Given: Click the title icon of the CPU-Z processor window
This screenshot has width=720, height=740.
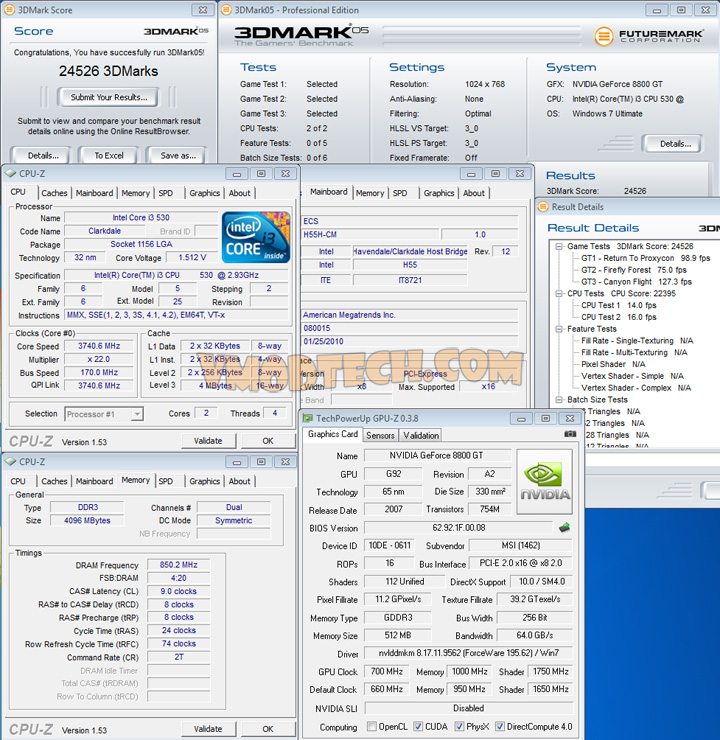Looking at the screenshot, I should pos(10,174).
